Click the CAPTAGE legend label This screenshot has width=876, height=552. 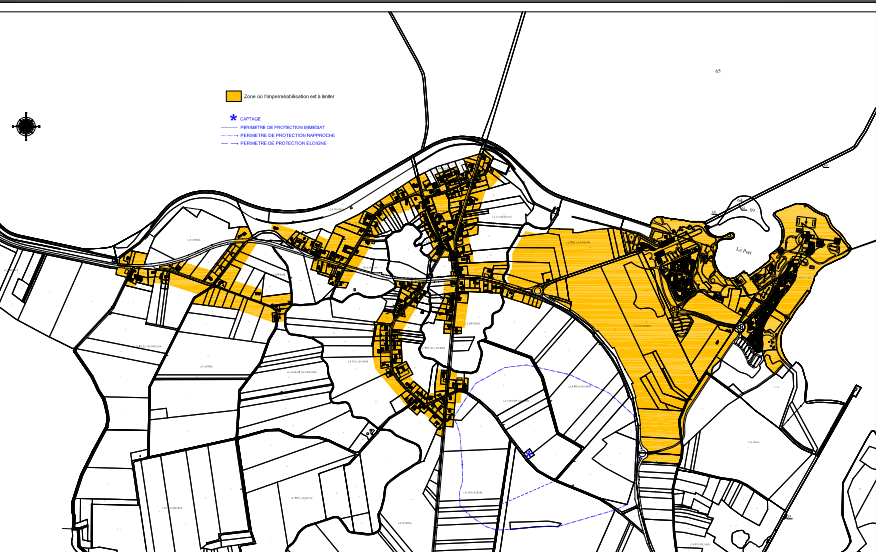pyautogui.click(x=250, y=119)
